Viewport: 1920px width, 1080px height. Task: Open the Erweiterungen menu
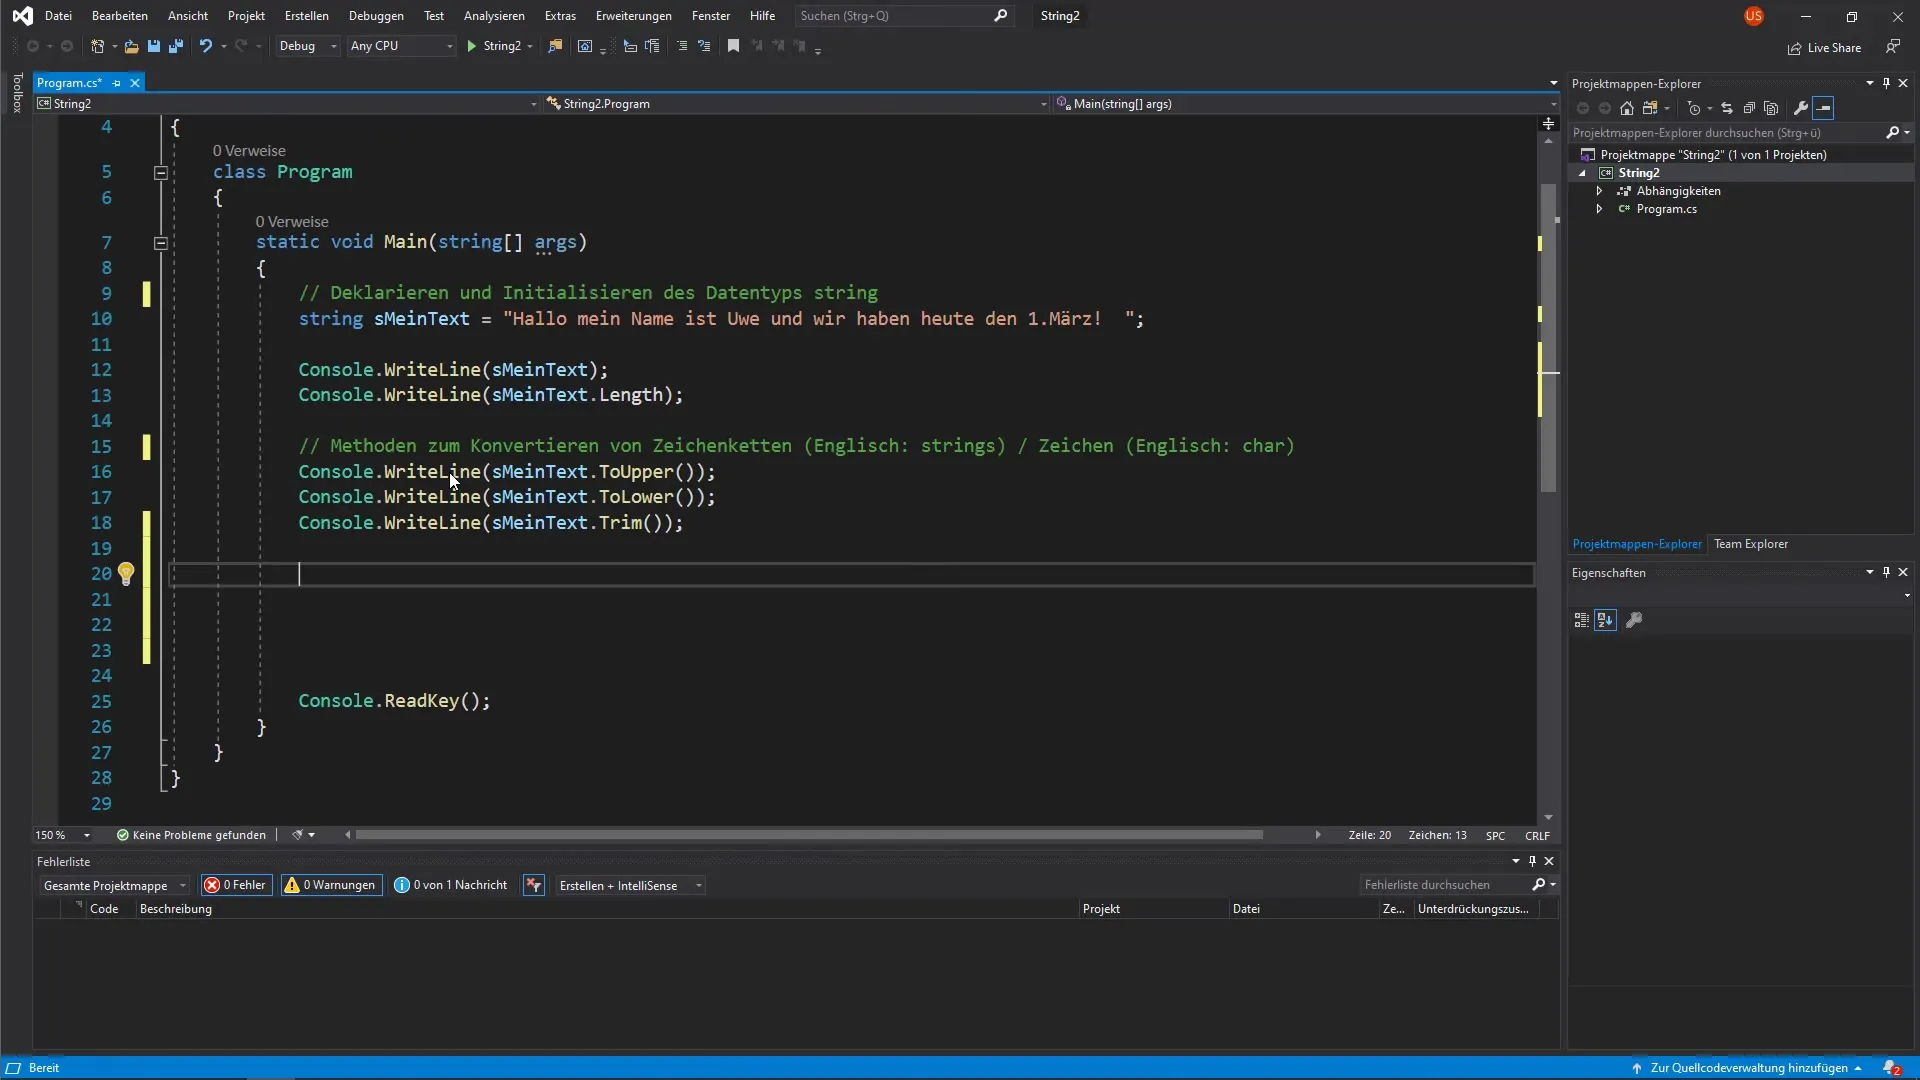coord(633,16)
